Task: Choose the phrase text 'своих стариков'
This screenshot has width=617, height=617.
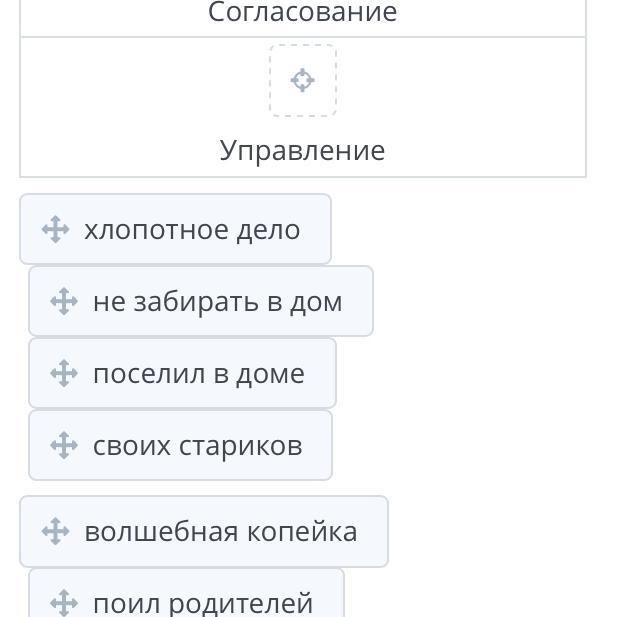Action: click(197, 446)
